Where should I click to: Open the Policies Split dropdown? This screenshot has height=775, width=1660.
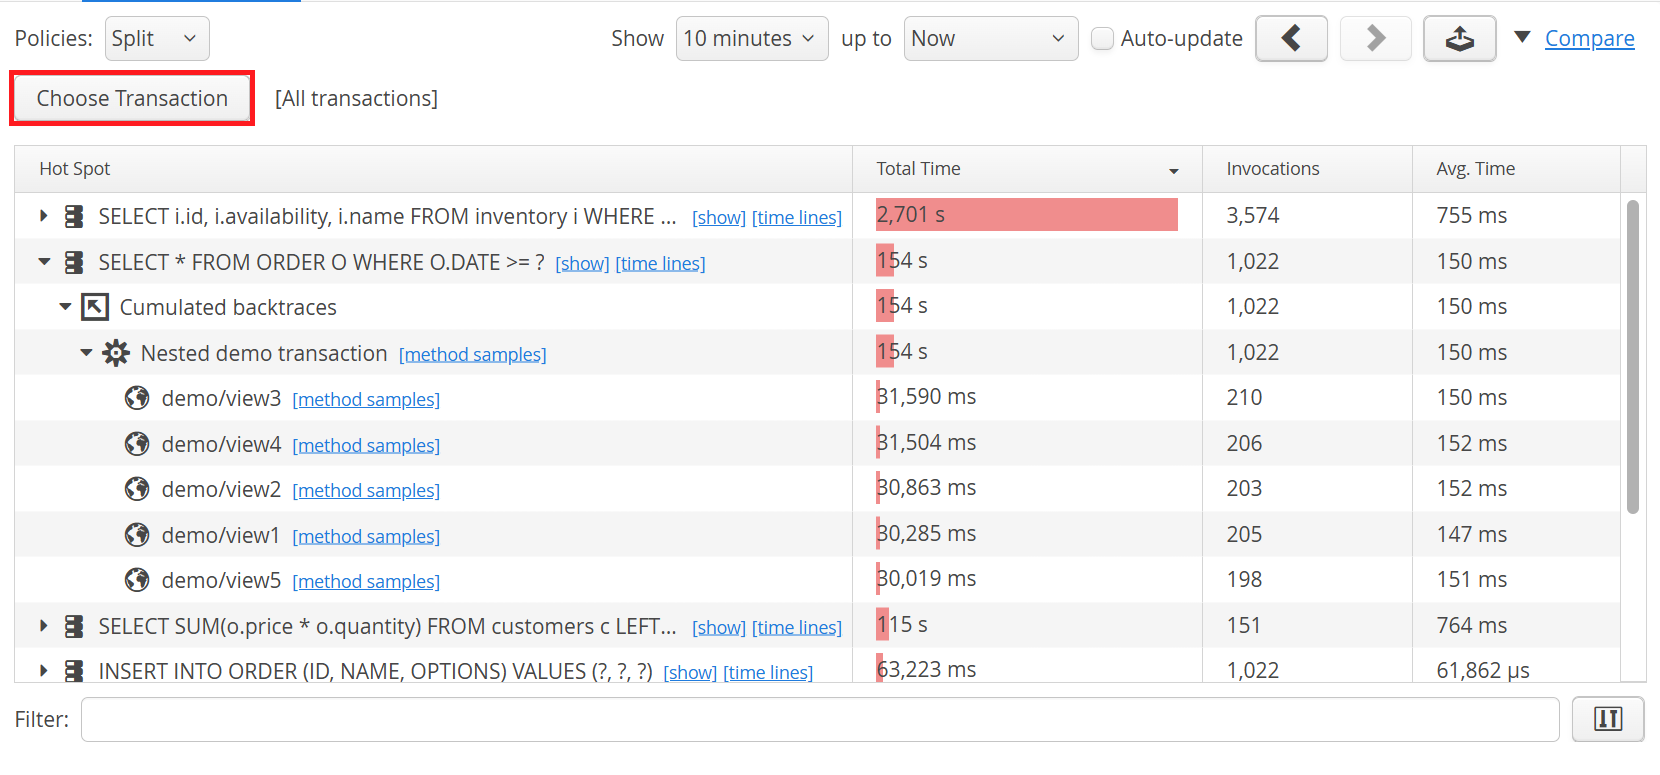point(157,39)
